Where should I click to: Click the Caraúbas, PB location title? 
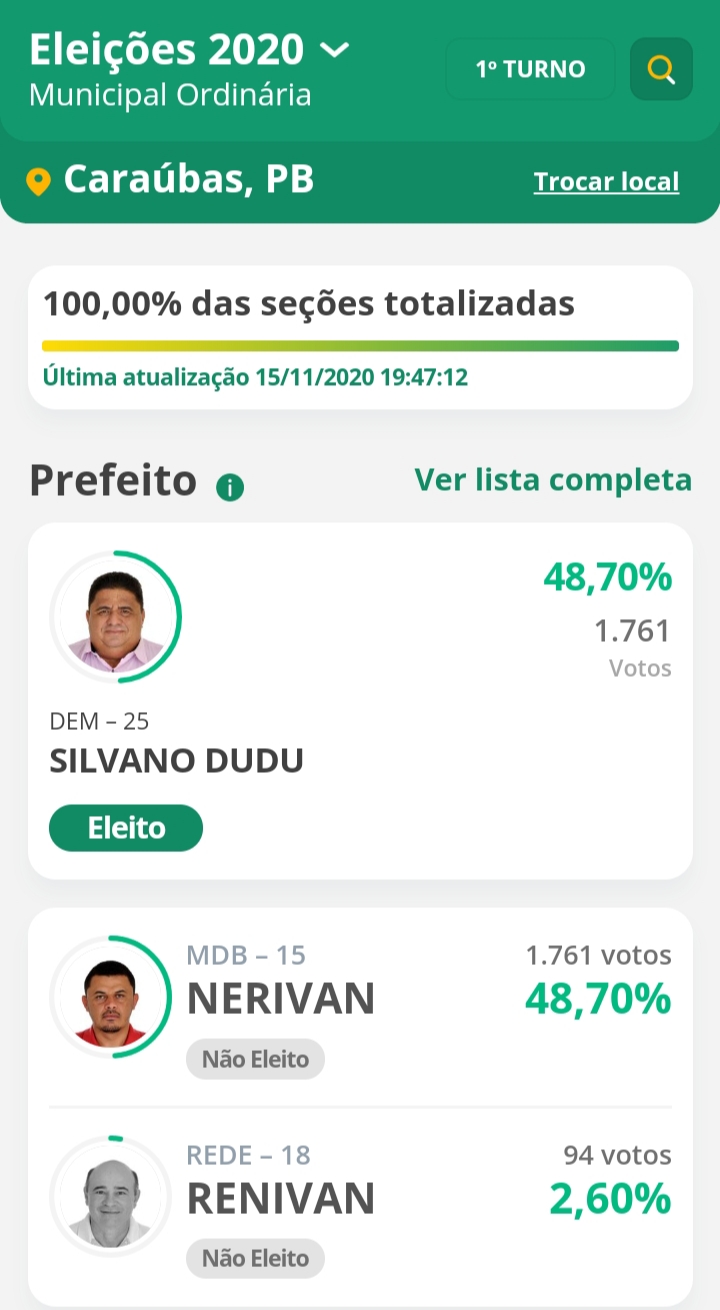(189, 180)
